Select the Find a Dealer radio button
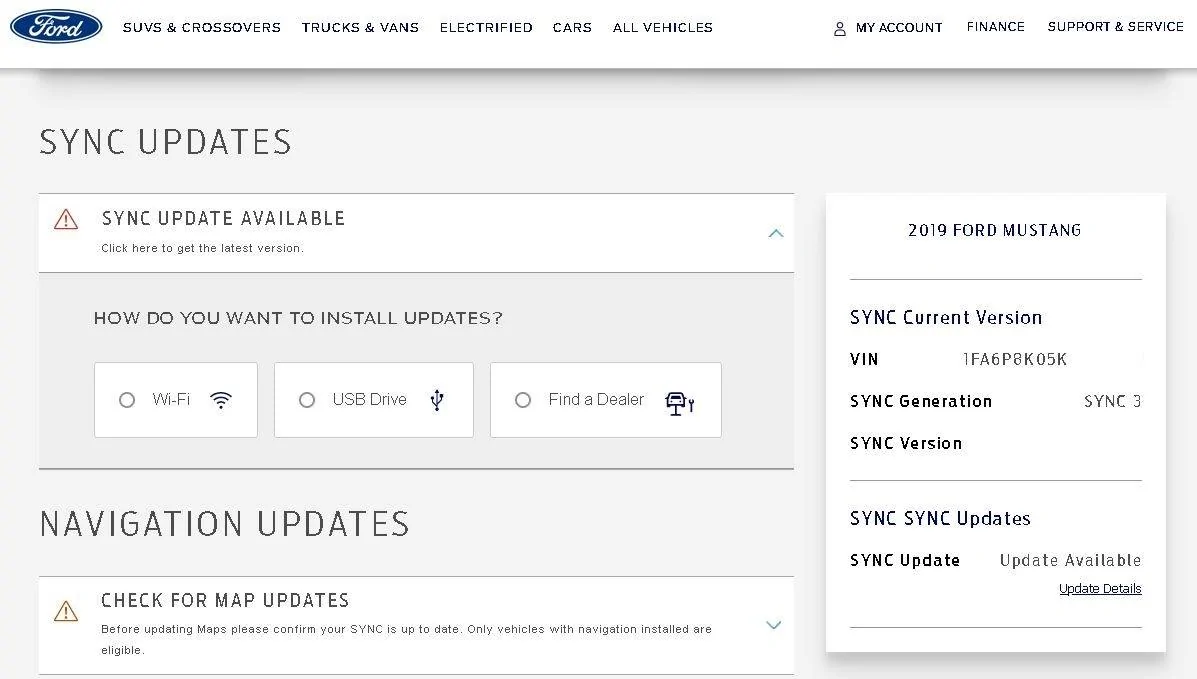 523,400
